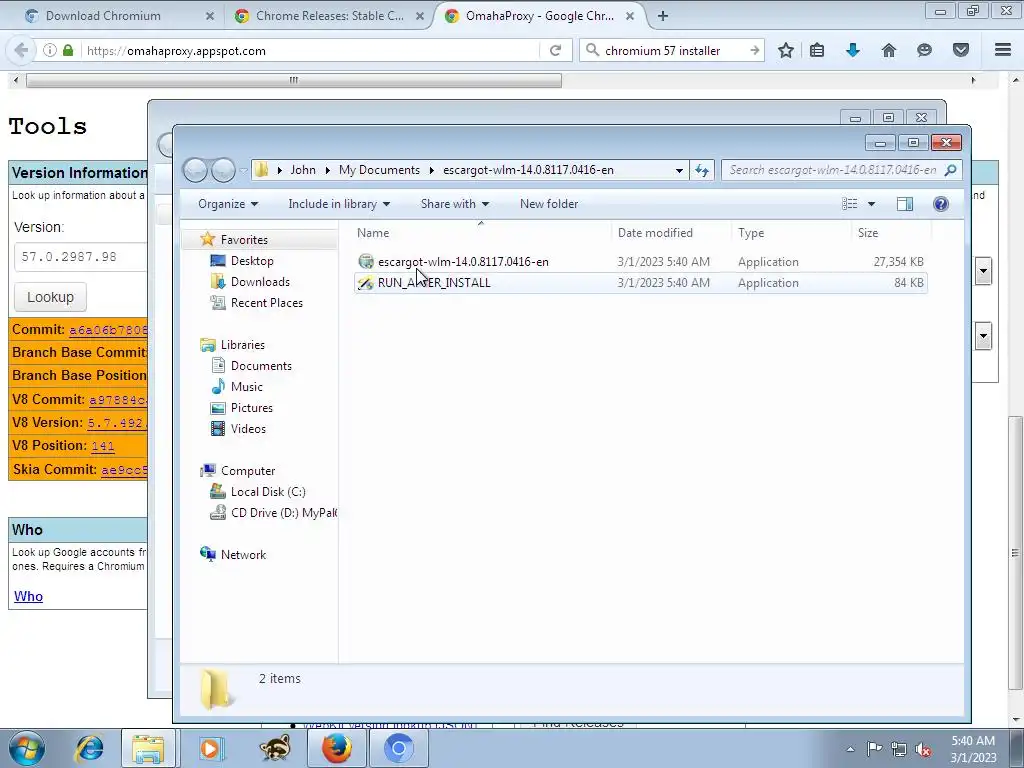This screenshot has height=768, width=1024.
Task: Open Windows Media Player from taskbar
Action: [x=210, y=748]
